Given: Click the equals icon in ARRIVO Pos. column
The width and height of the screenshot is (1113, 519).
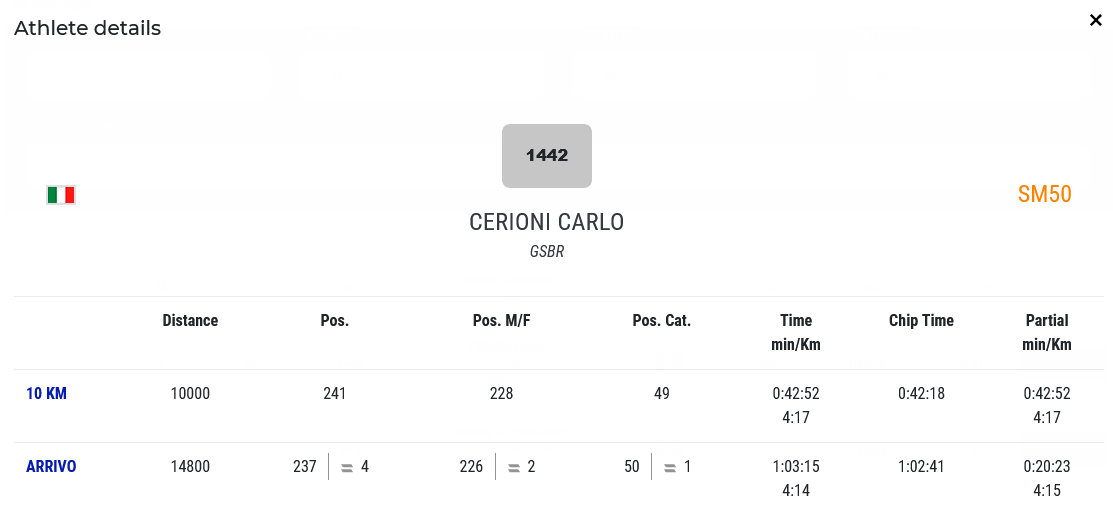Looking at the screenshot, I should (347, 467).
